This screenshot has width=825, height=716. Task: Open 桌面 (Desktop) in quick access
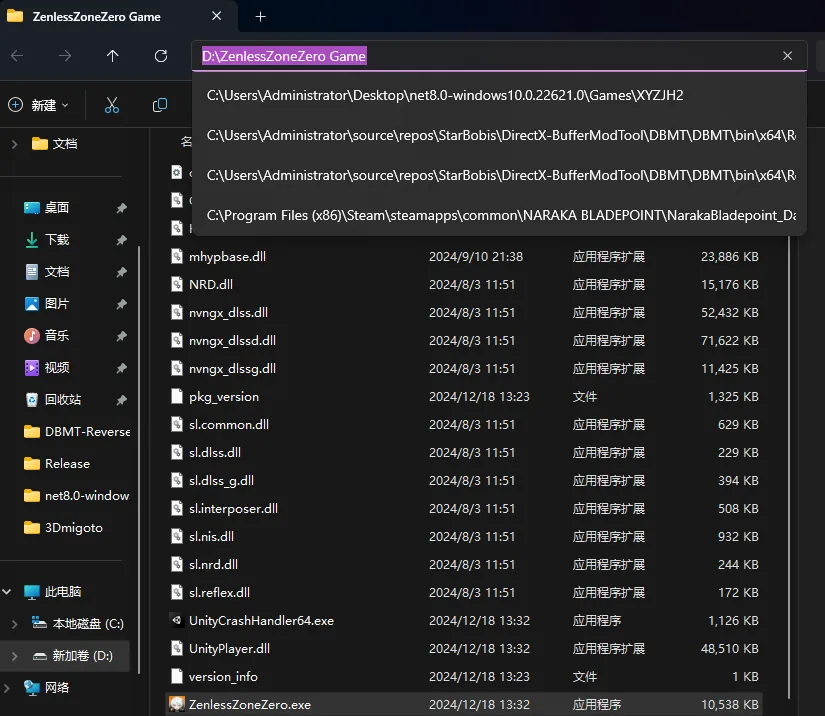point(57,208)
